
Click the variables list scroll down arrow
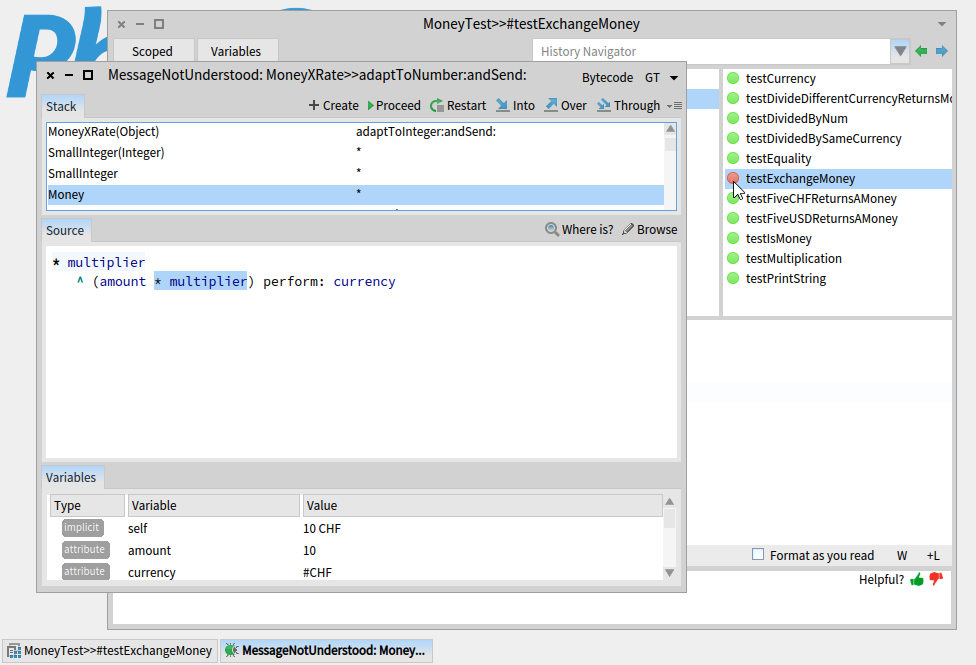point(670,572)
